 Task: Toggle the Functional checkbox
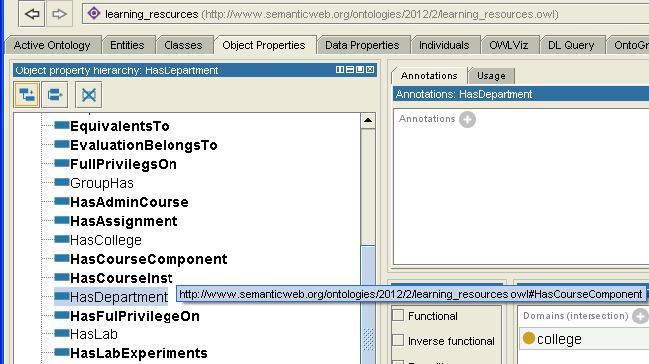[x=398, y=315]
